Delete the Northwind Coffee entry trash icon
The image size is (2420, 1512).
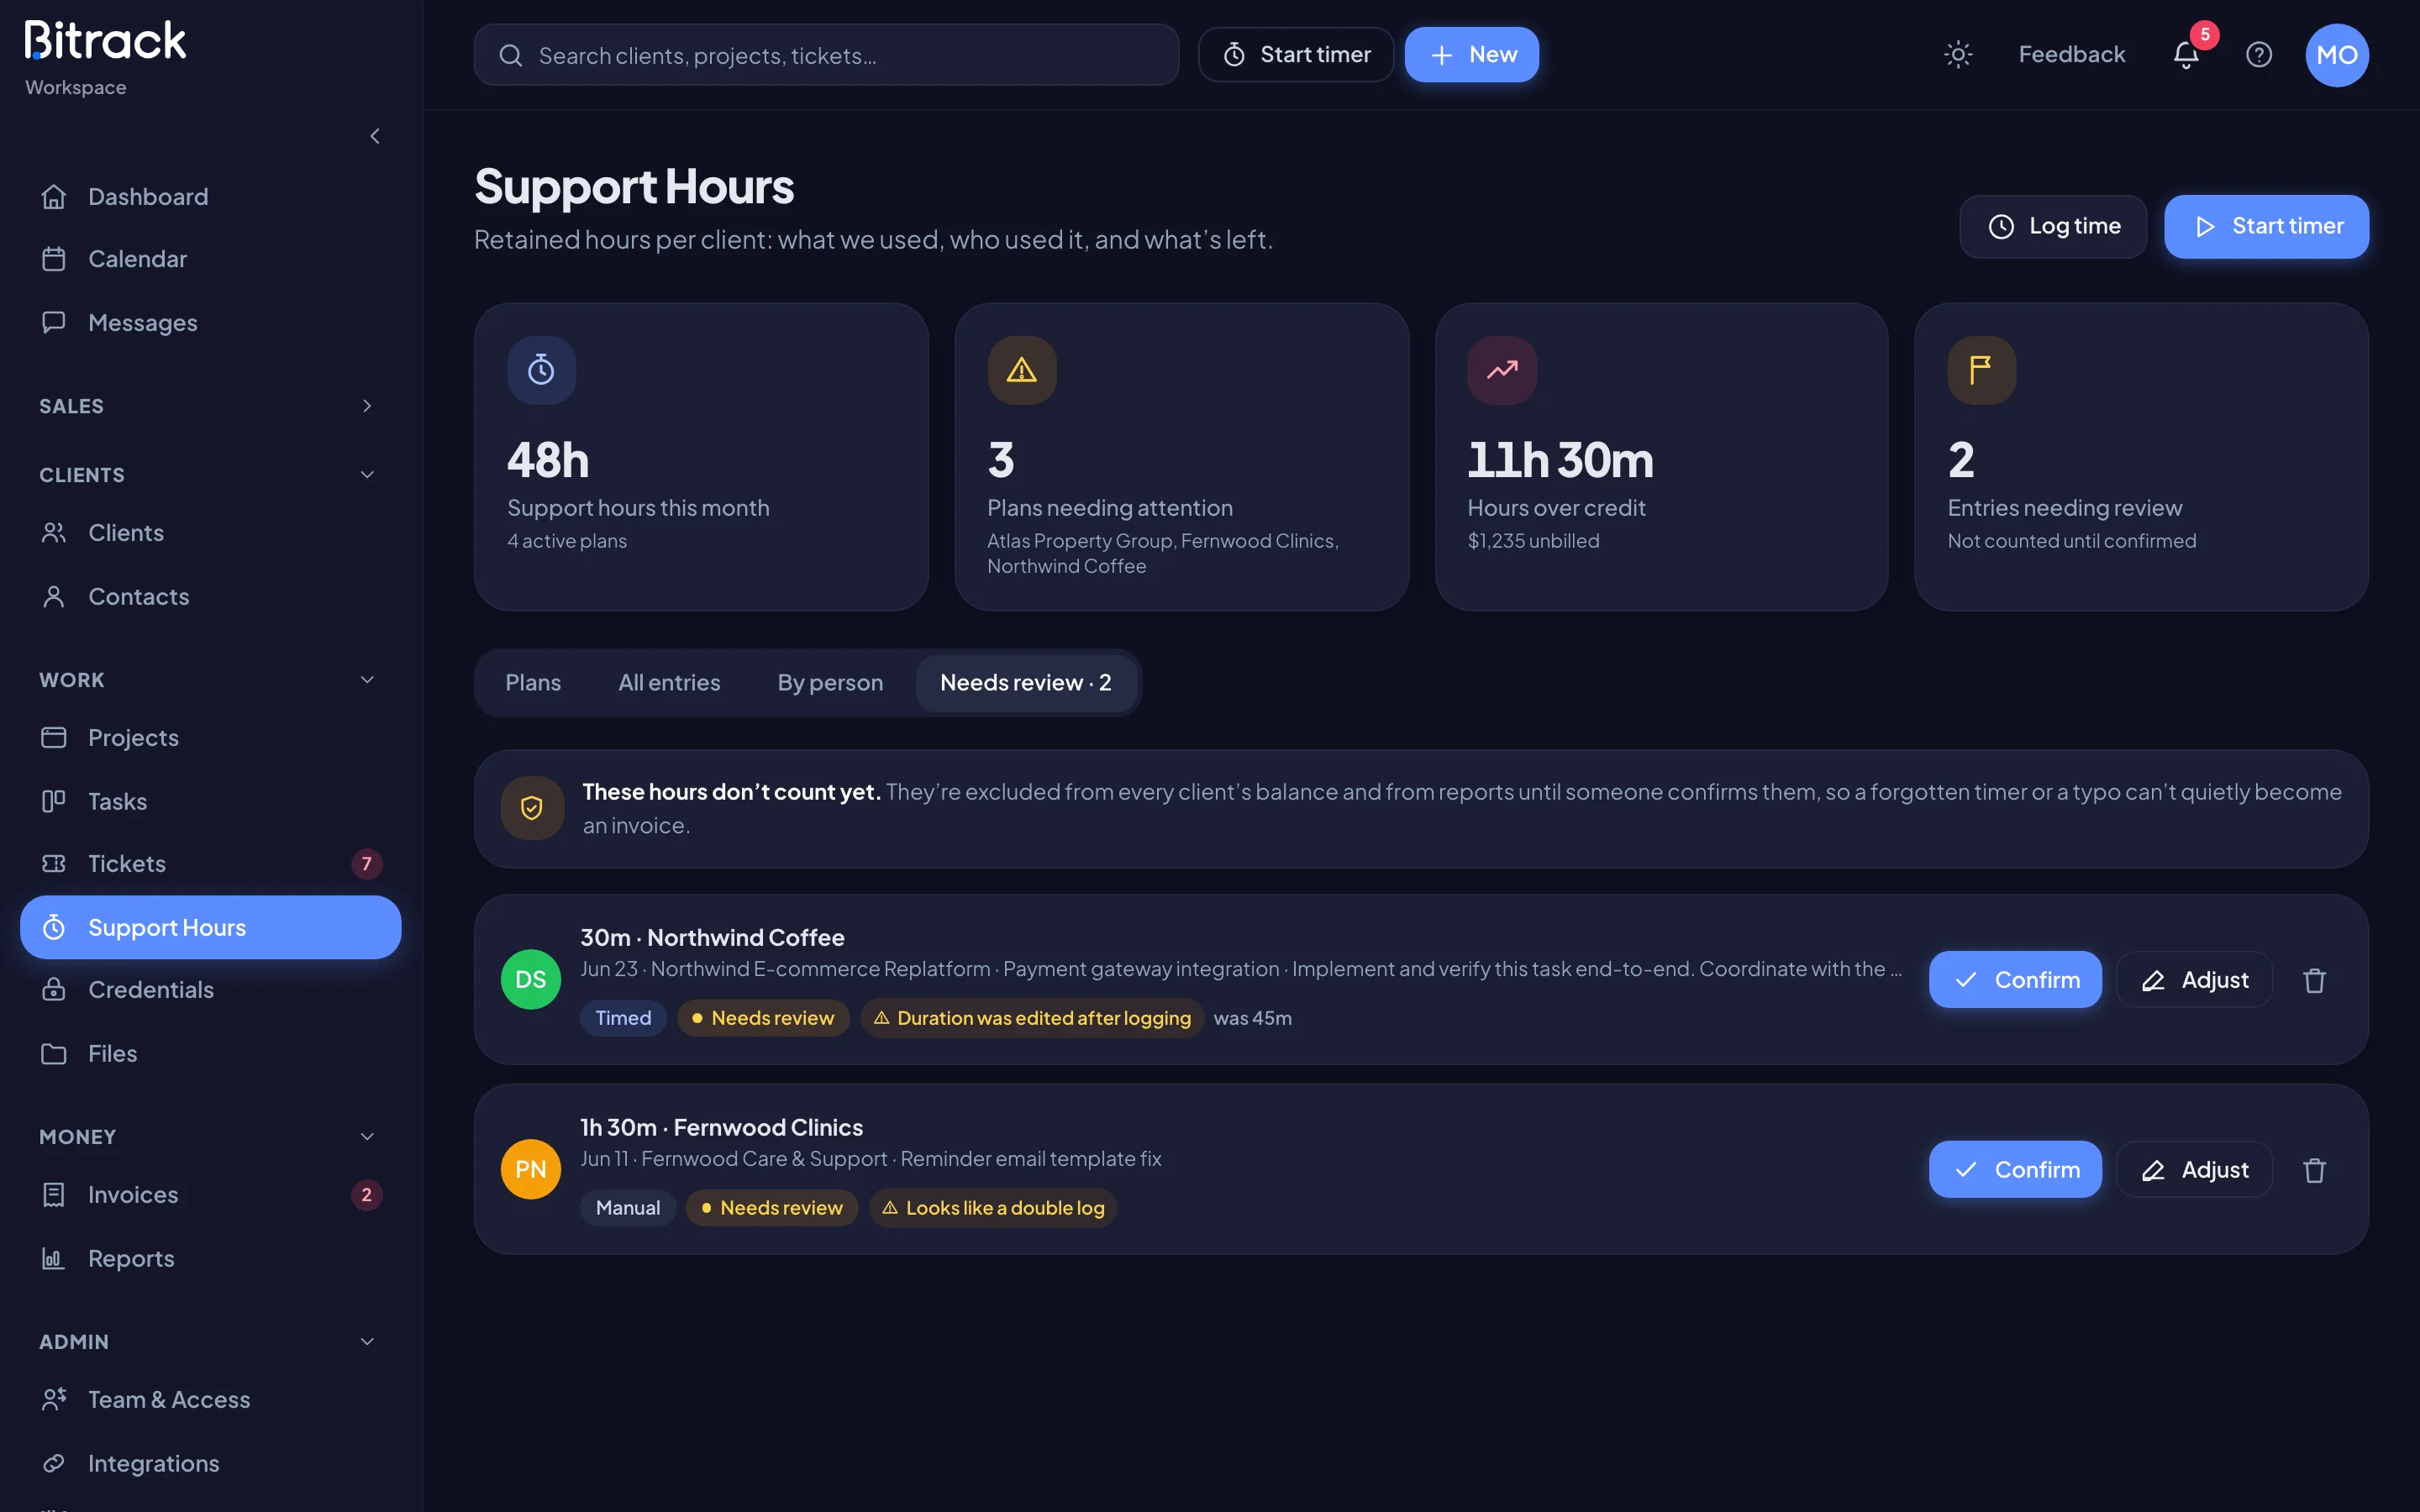(x=2314, y=980)
